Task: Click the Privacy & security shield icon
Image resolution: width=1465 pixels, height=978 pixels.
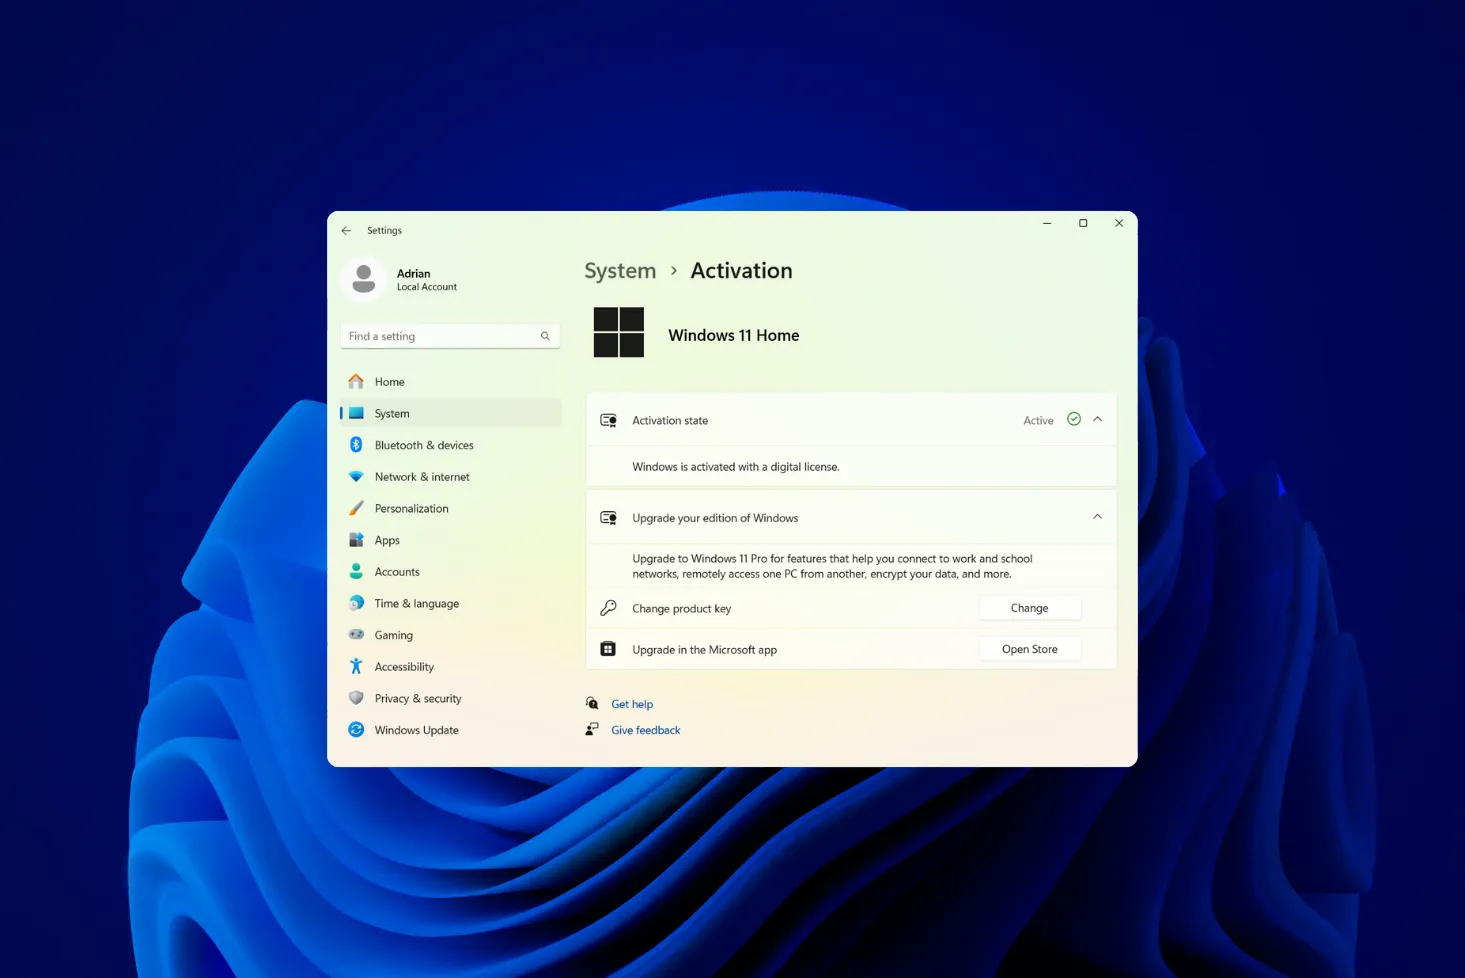Action: pos(356,698)
